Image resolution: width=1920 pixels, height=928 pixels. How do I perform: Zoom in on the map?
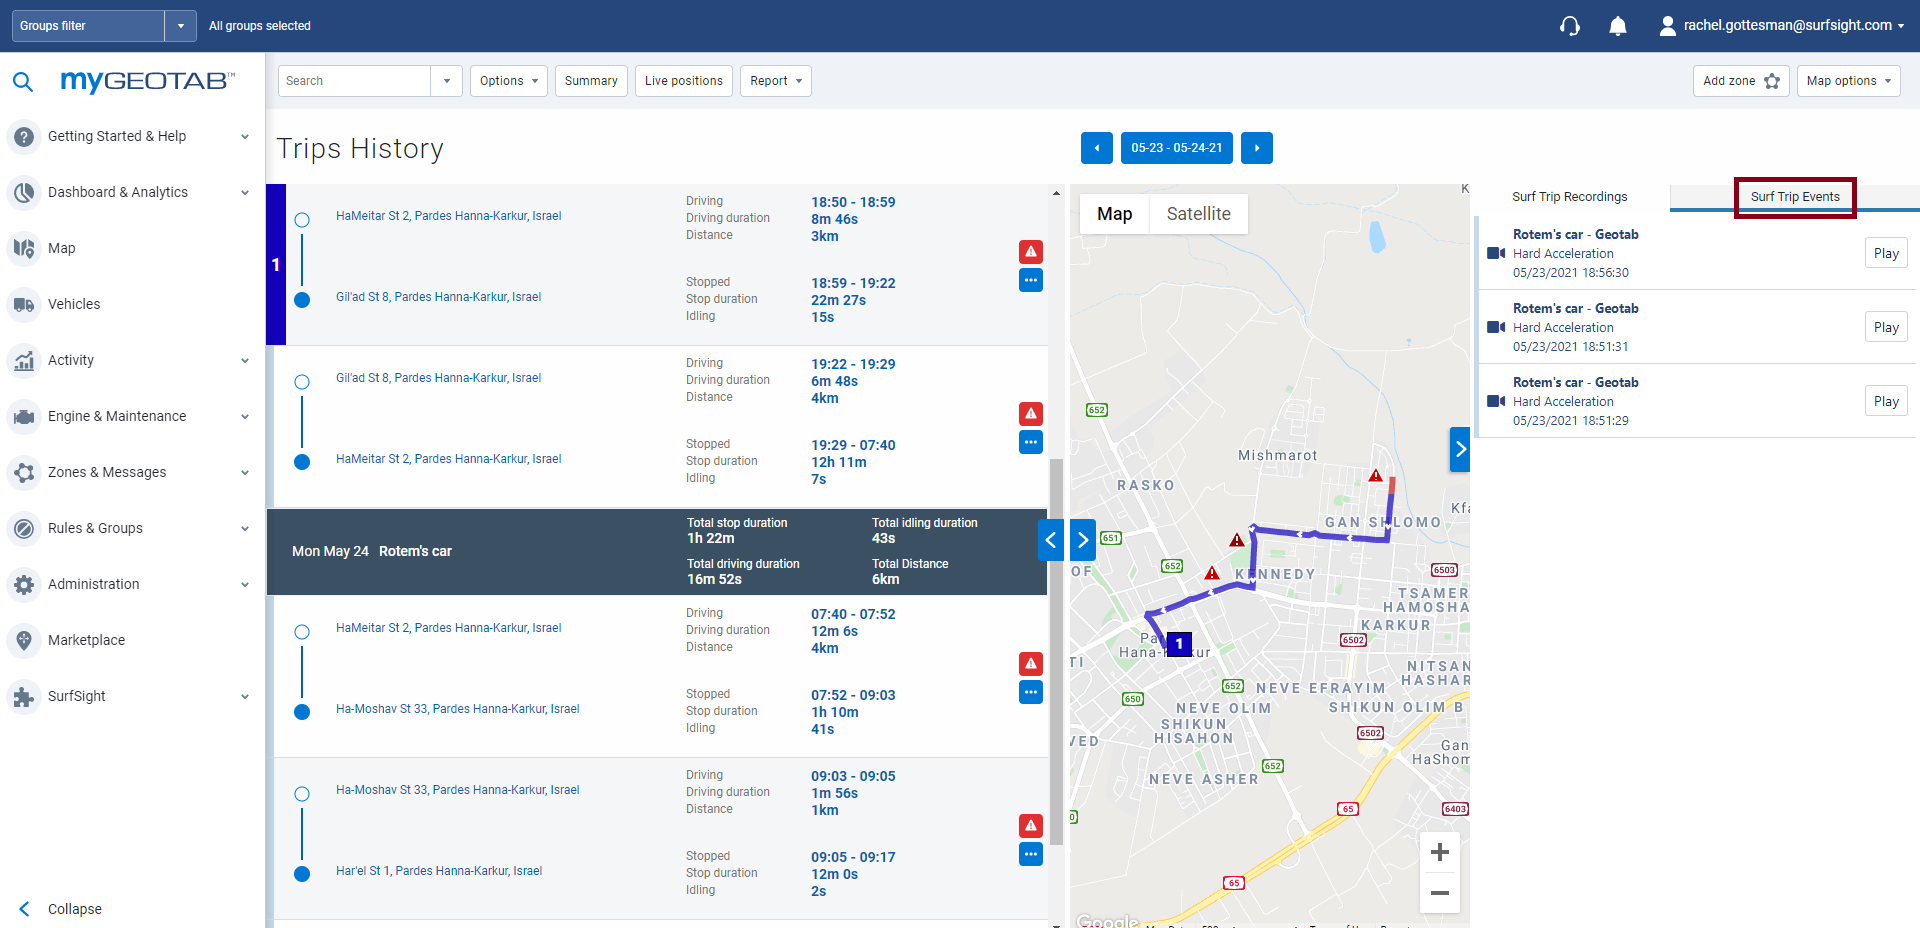coord(1440,852)
